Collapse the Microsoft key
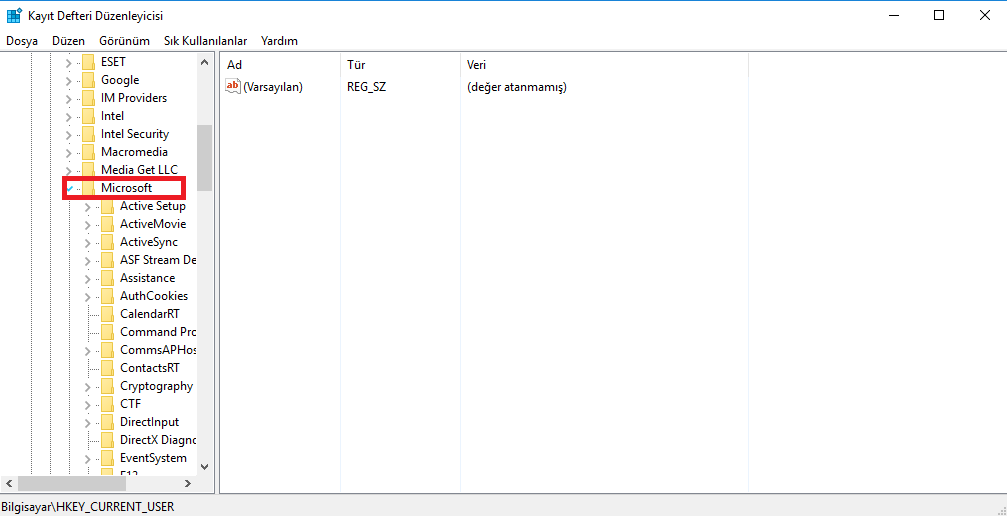This screenshot has height=516, width=1007. tap(69, 188)
